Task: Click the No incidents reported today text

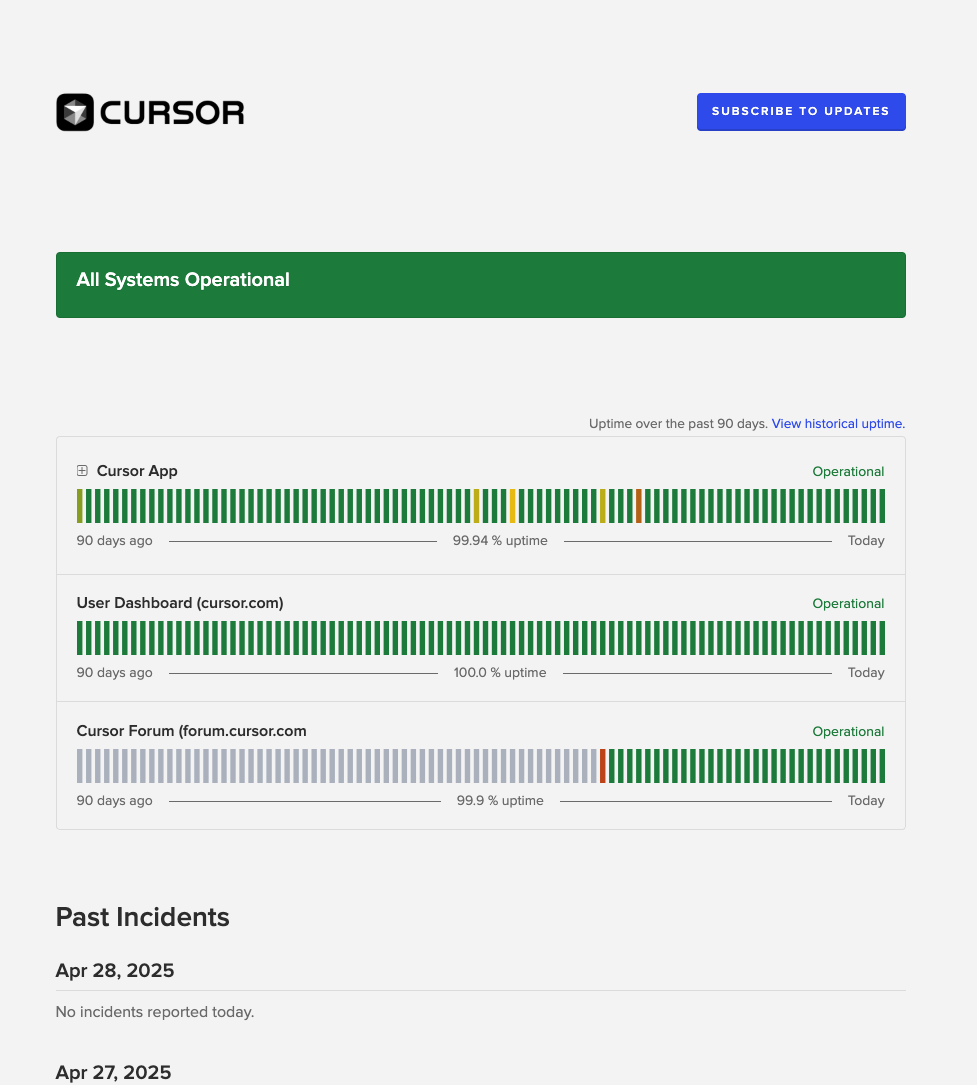Action: coord(155,1012)
